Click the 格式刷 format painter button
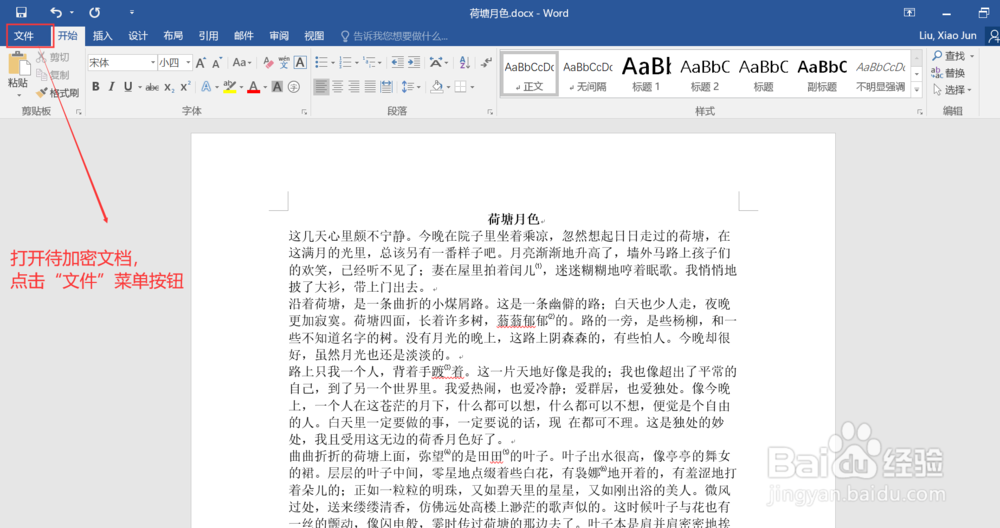The height and width of the screenshot is (528, 1000). pos(57,93)
